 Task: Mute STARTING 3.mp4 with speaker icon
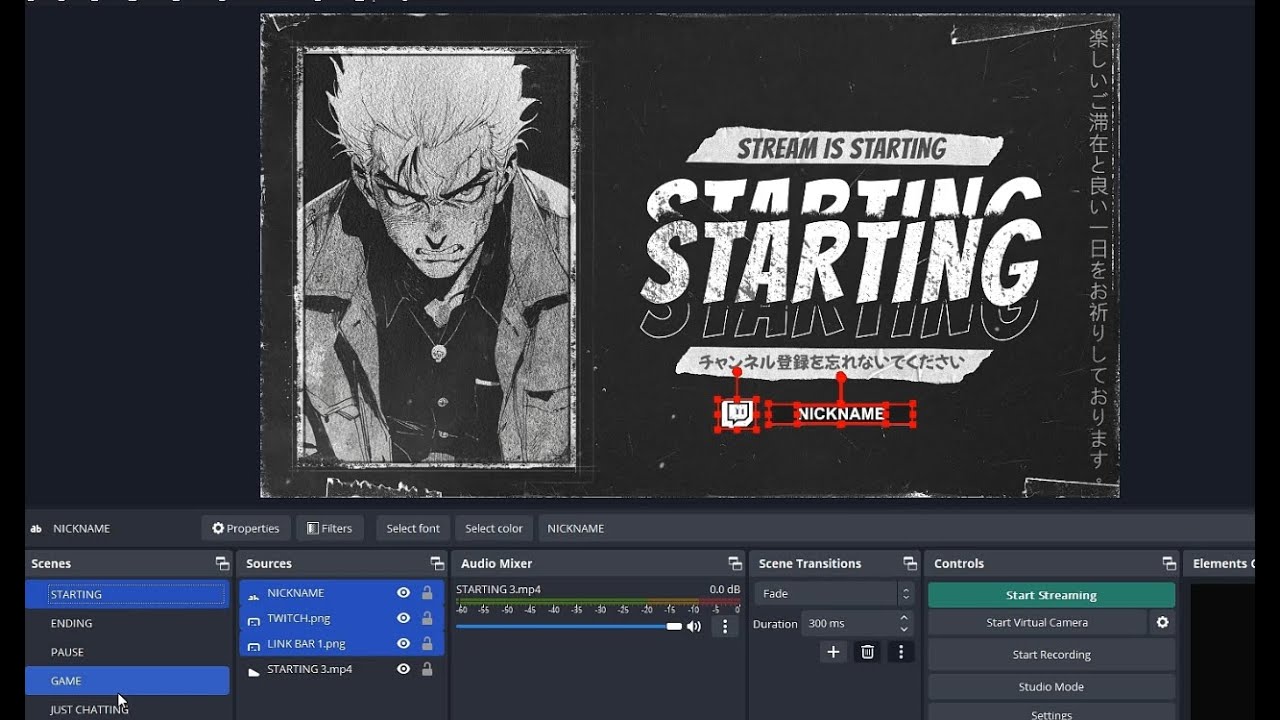pos(693,627)
